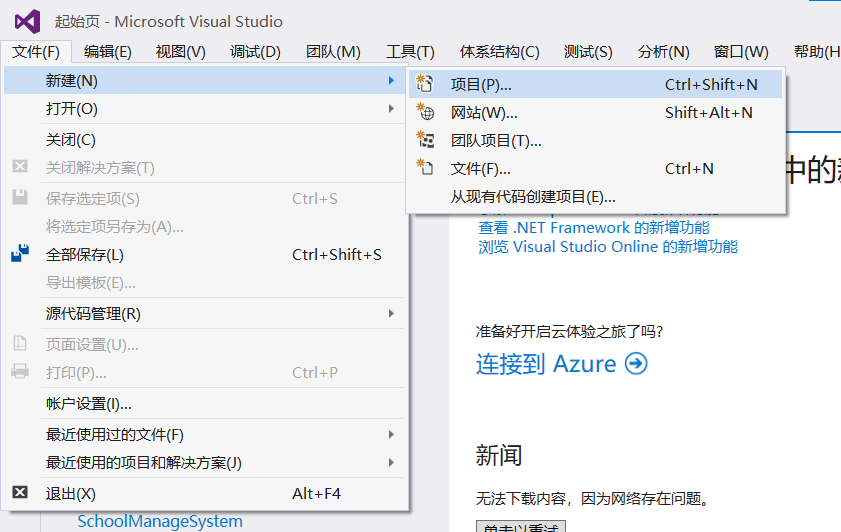Select the new Project (项目) icon
Screen dimensions: 841x532
coord(425,84)
